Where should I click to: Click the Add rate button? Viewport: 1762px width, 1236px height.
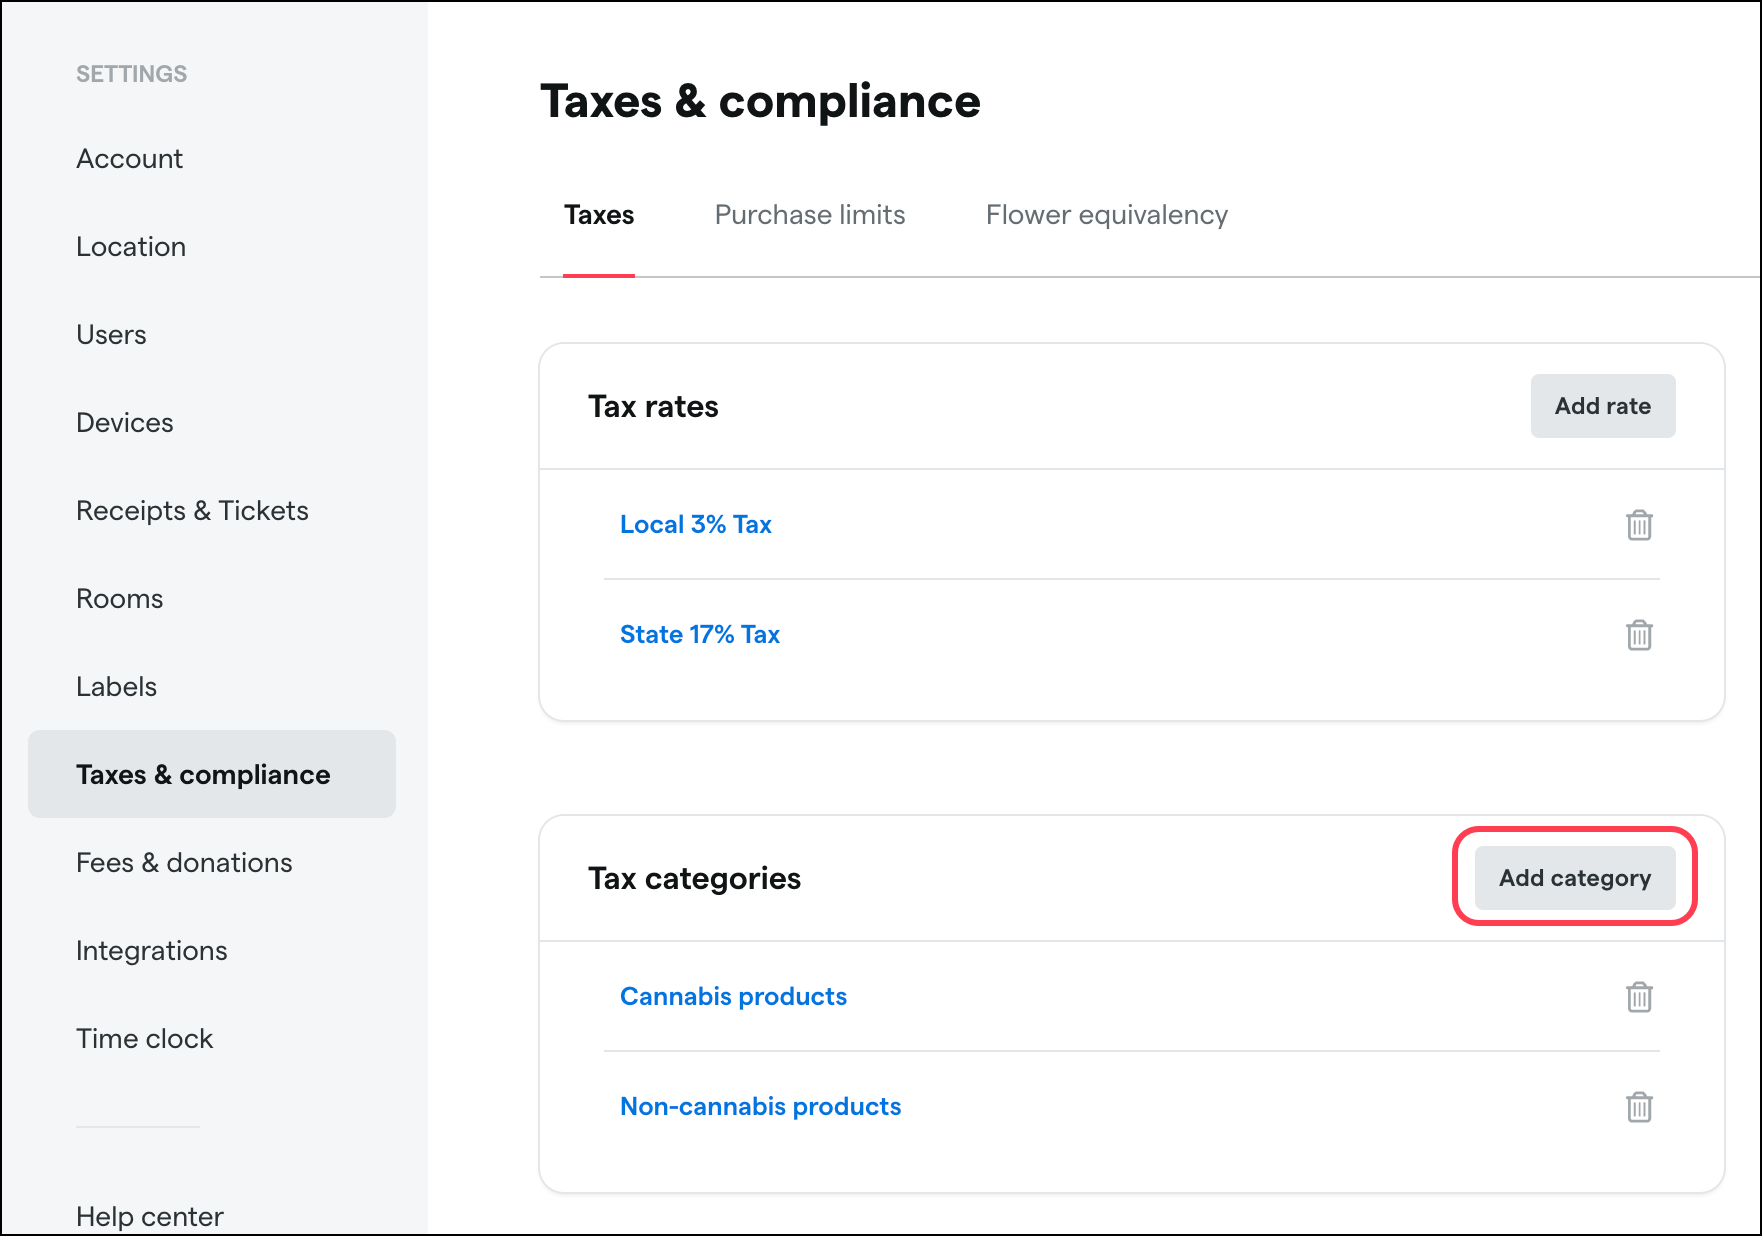tap(1603, 406)
